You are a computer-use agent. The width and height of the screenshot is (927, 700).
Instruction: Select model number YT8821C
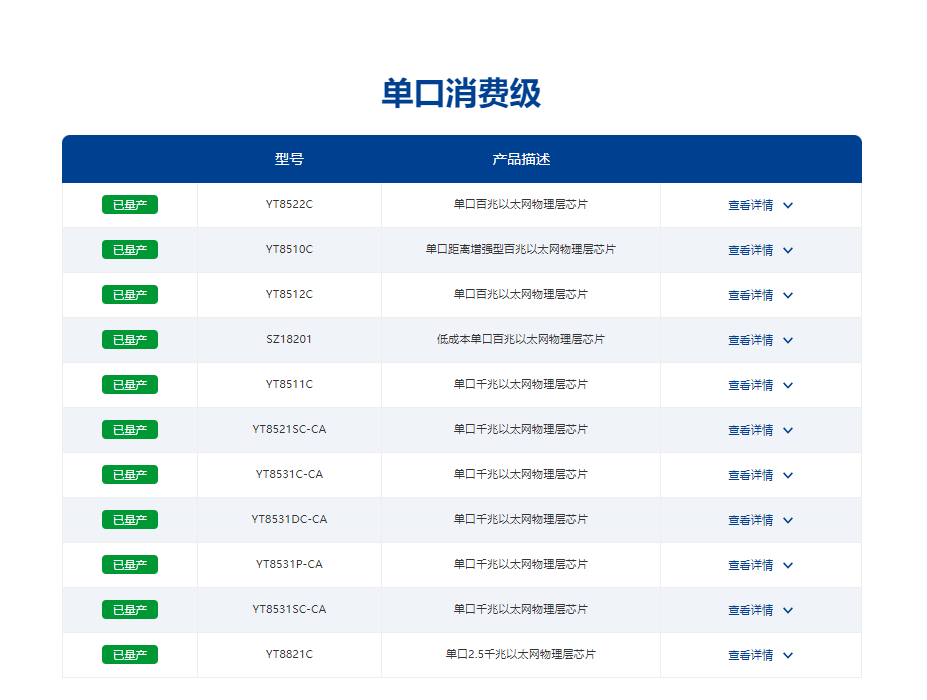coord(289,653)
